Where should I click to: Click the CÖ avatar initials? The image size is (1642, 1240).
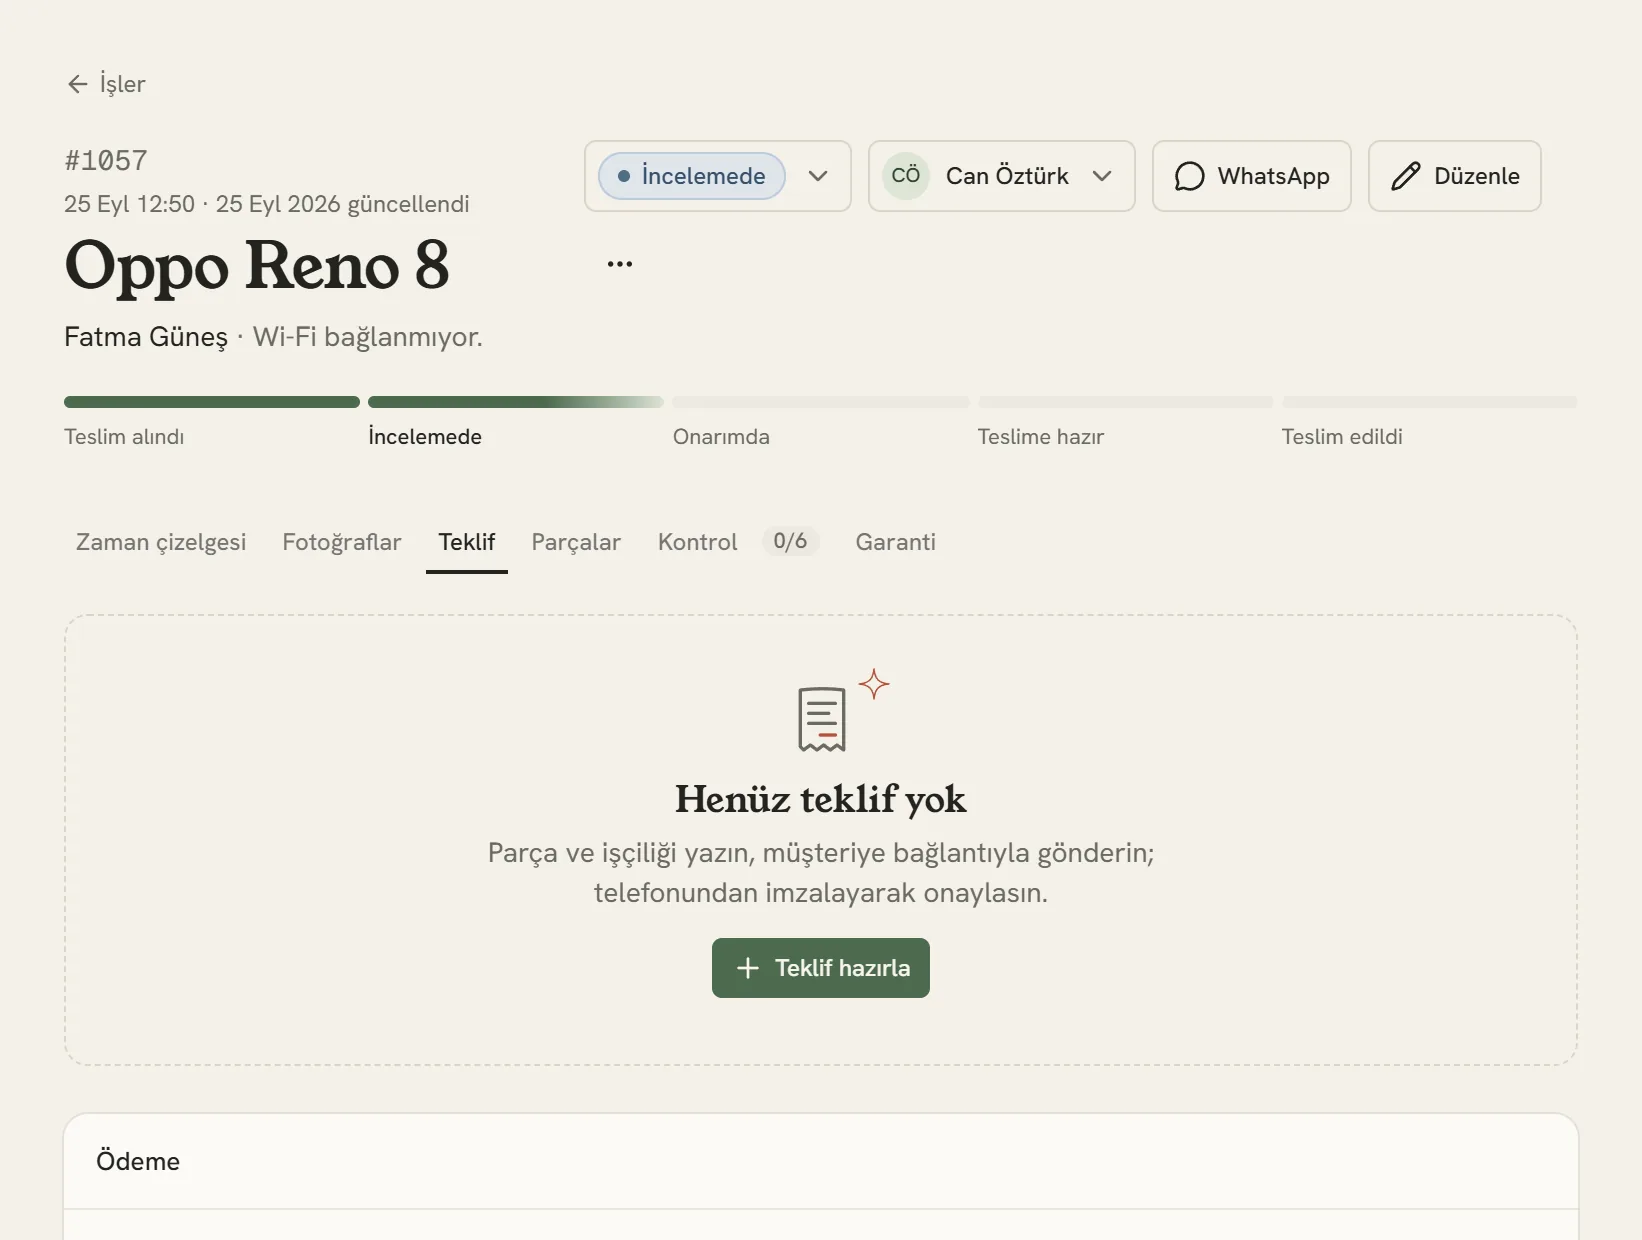pos(906,176)
